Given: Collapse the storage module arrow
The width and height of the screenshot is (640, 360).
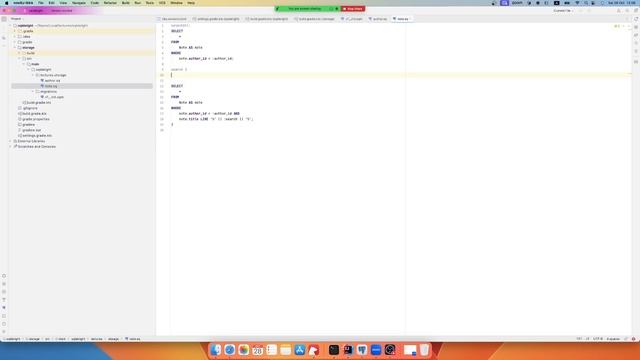Looking at the screenshot, I should pyautogui.click(x=15, y=48).
